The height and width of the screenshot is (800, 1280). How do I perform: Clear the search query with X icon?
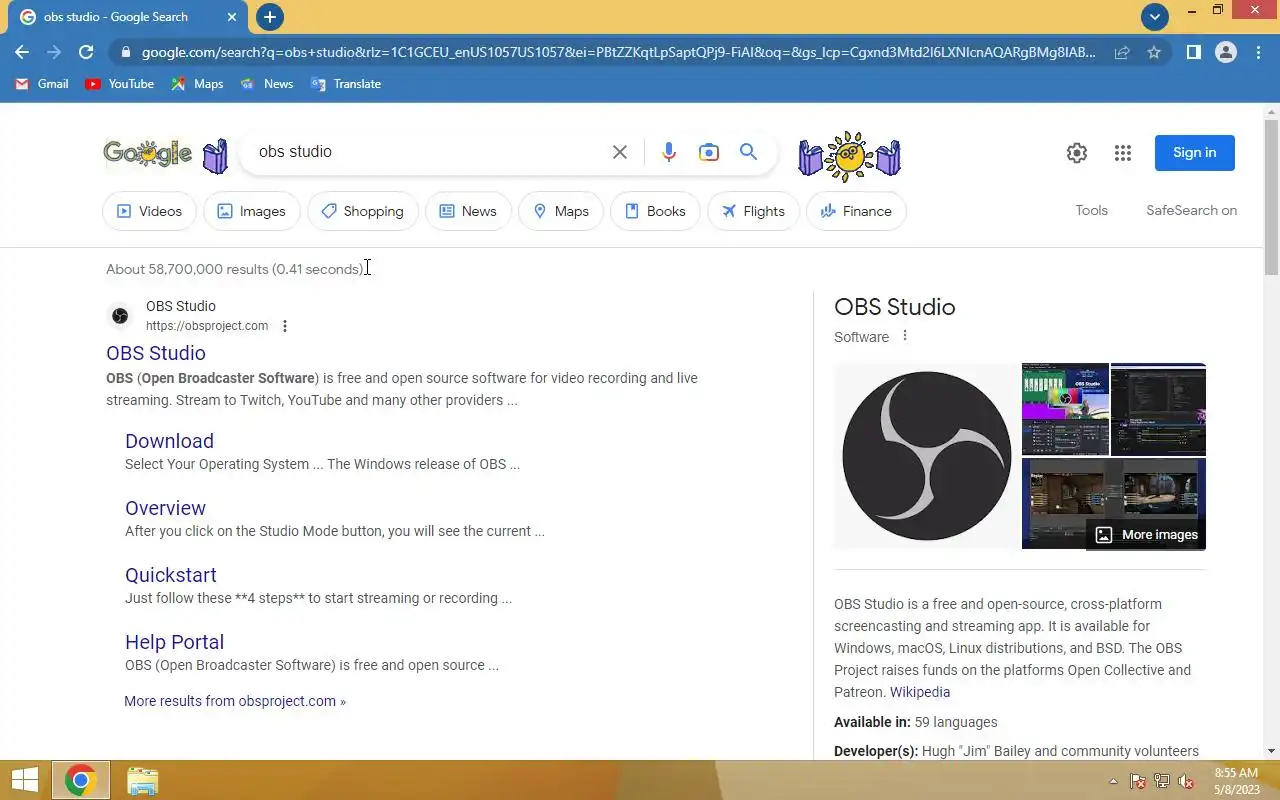pos(620,152)
